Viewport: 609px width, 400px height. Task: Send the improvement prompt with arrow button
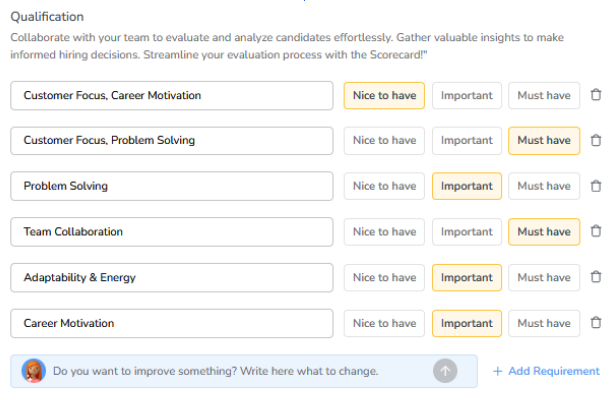pos(445,371)
